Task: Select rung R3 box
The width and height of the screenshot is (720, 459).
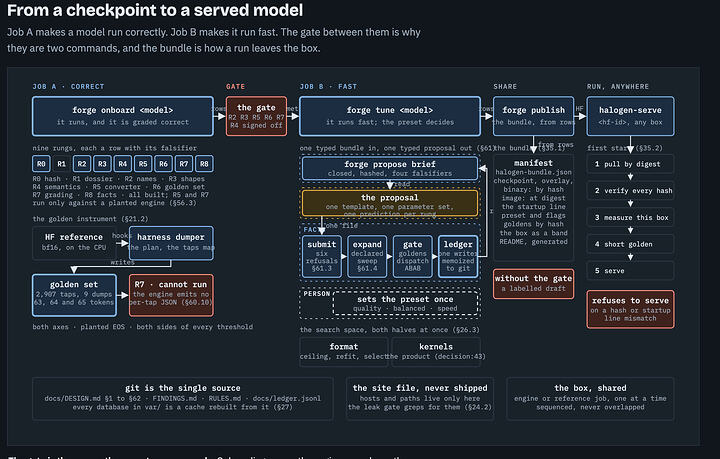Action: [102, 164]
